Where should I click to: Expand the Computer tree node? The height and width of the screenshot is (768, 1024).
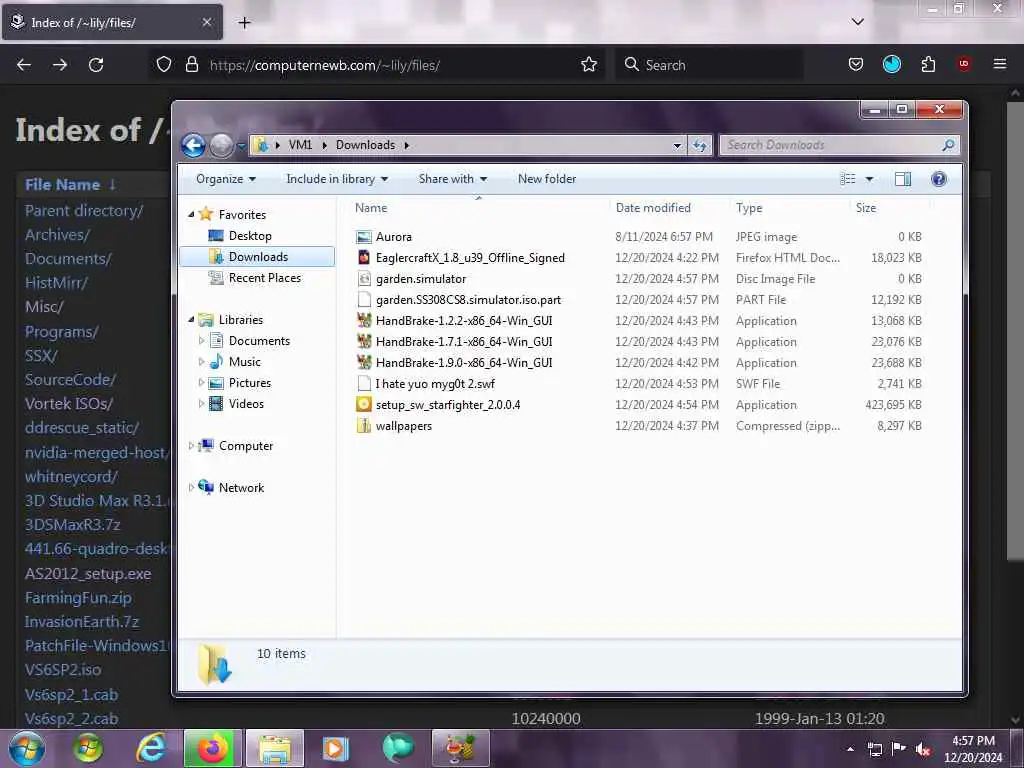point(191,445)
